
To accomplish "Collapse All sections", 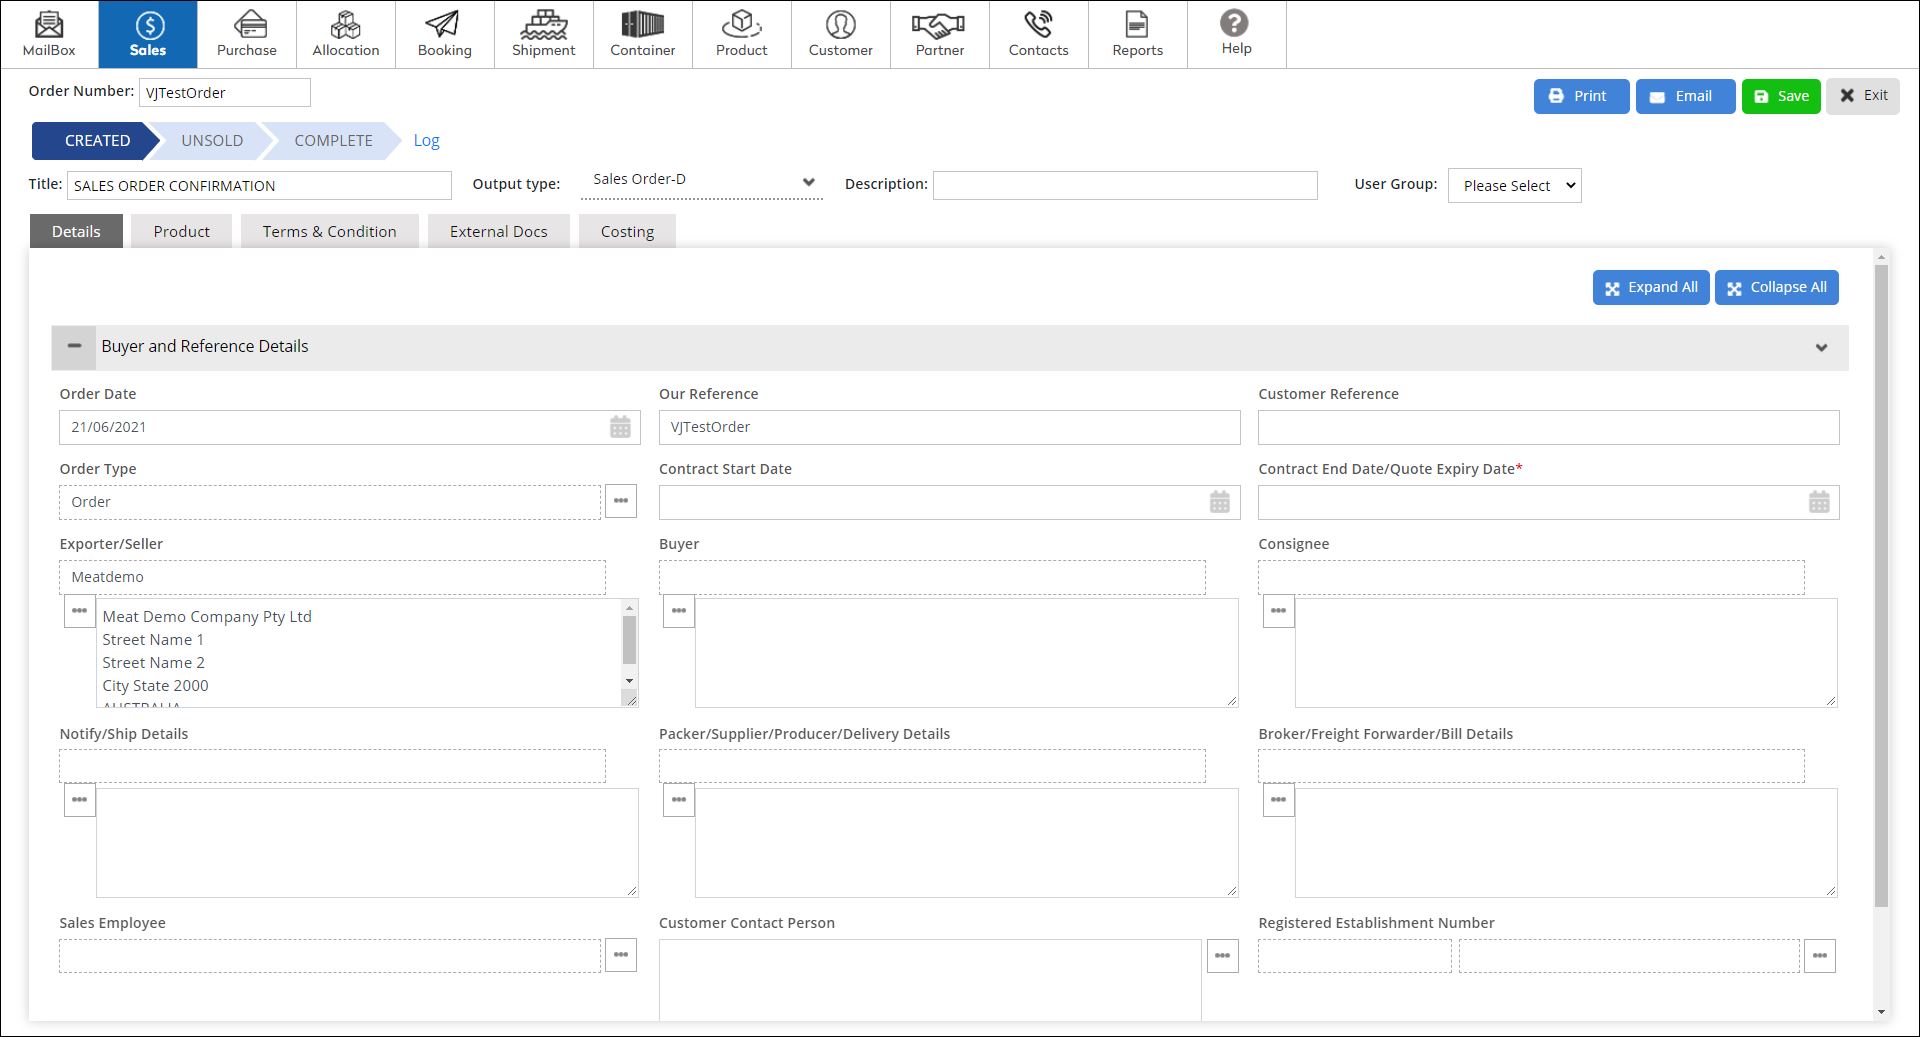I will click(1776, 287).
